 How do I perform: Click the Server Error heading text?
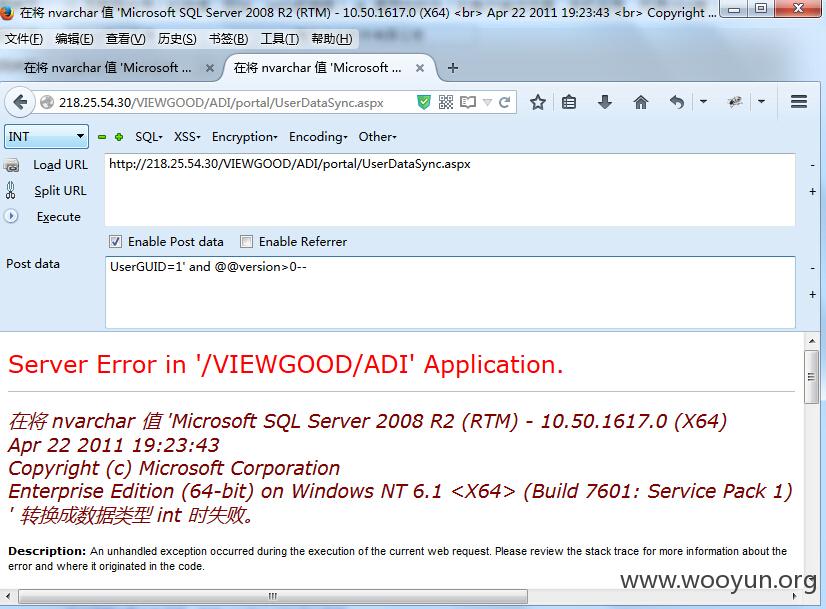tap(286, 365)
